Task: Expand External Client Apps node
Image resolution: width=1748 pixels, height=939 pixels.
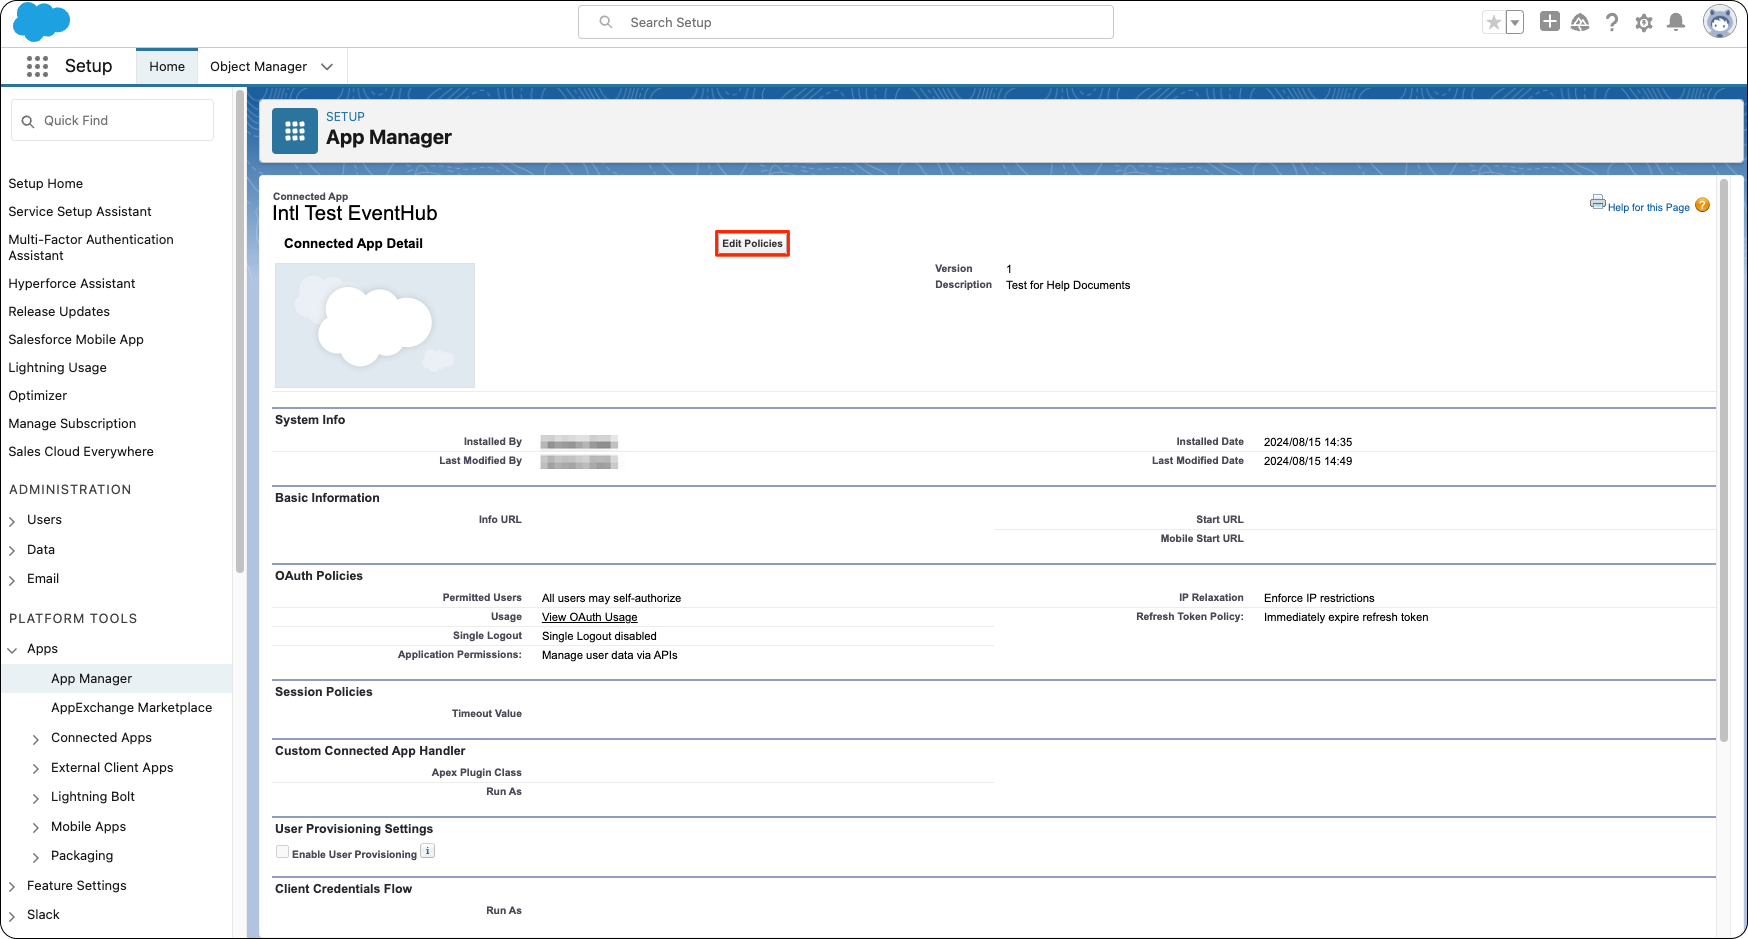Action: coord(36,769)
